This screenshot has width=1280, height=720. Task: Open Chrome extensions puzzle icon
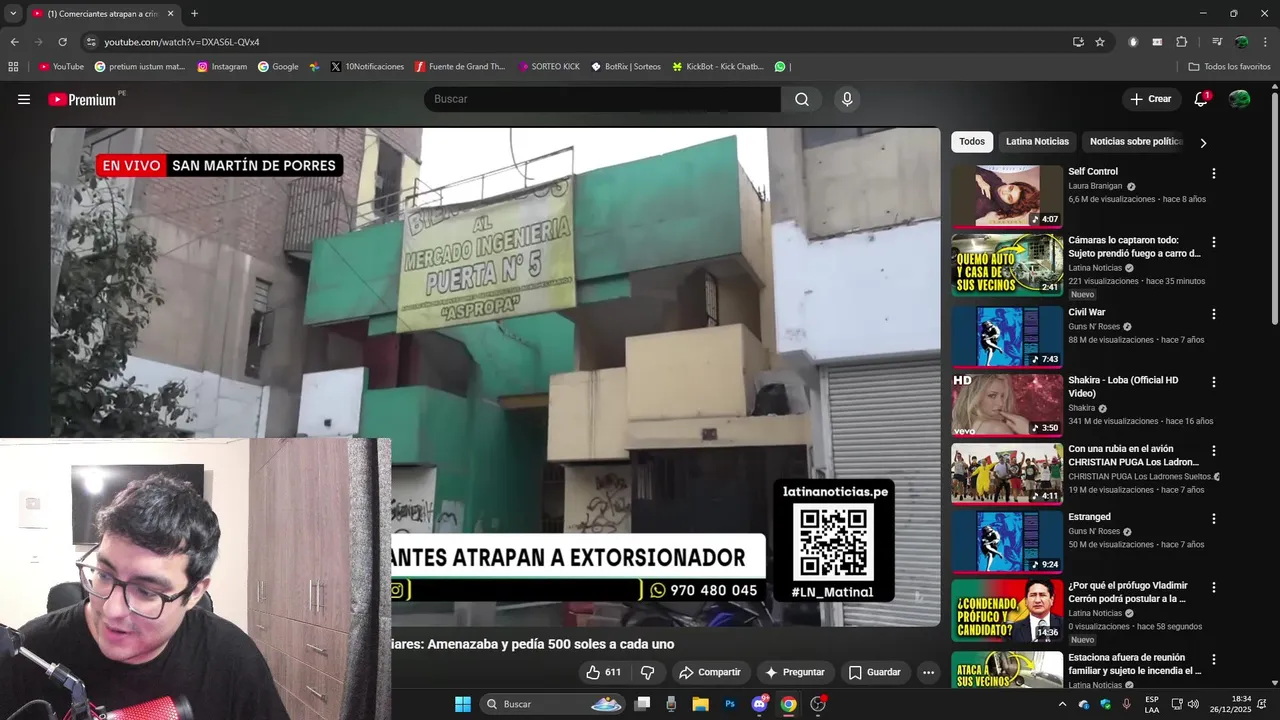1181,42
